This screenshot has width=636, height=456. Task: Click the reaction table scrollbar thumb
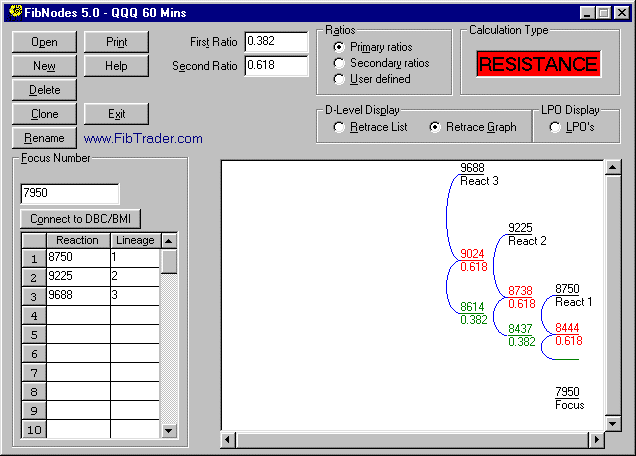[x=169, y=262]
